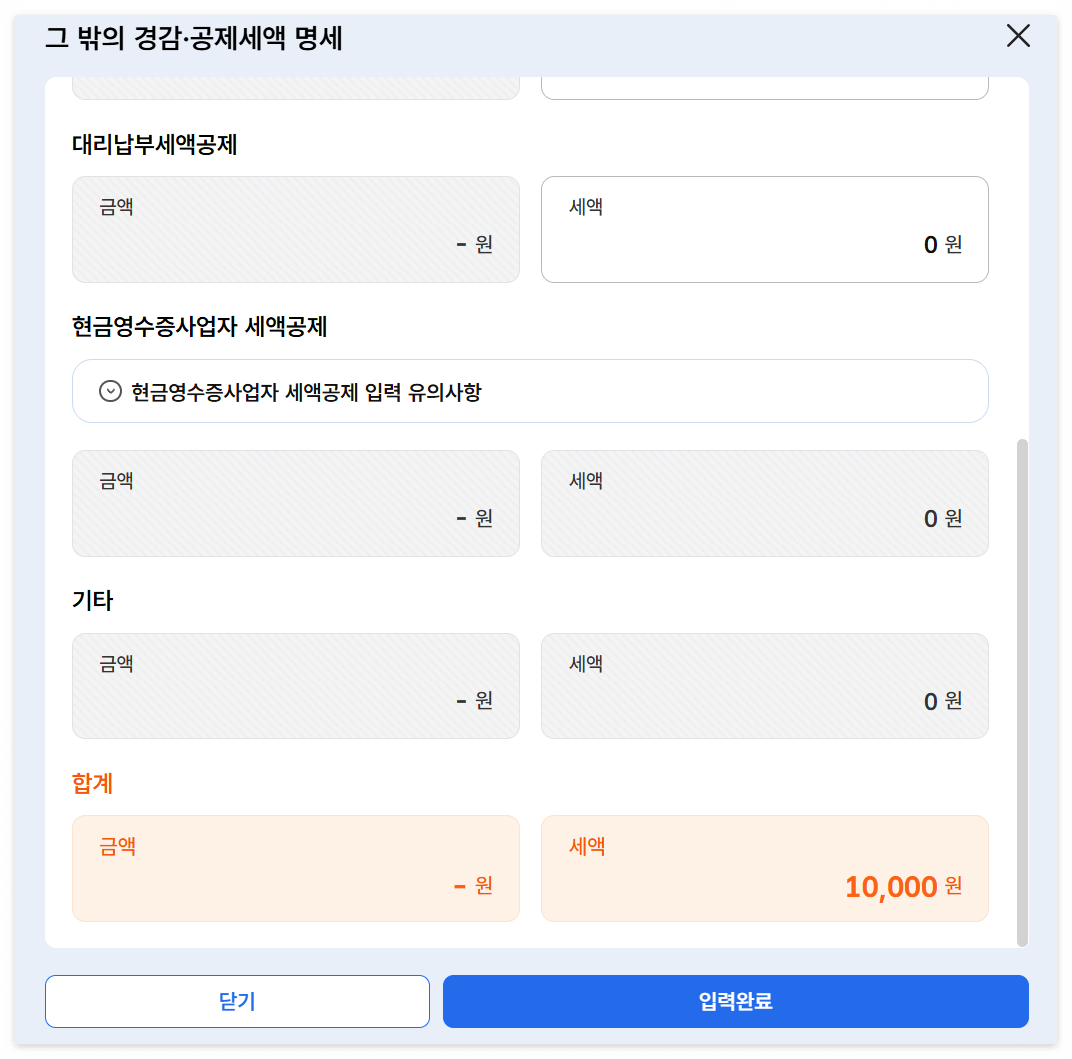Click the vertical scrollbar on the right edge
Image resolution: width=1072 pixels, height=1059 pixels.
pyautogui.click(x=1023, y=690)
